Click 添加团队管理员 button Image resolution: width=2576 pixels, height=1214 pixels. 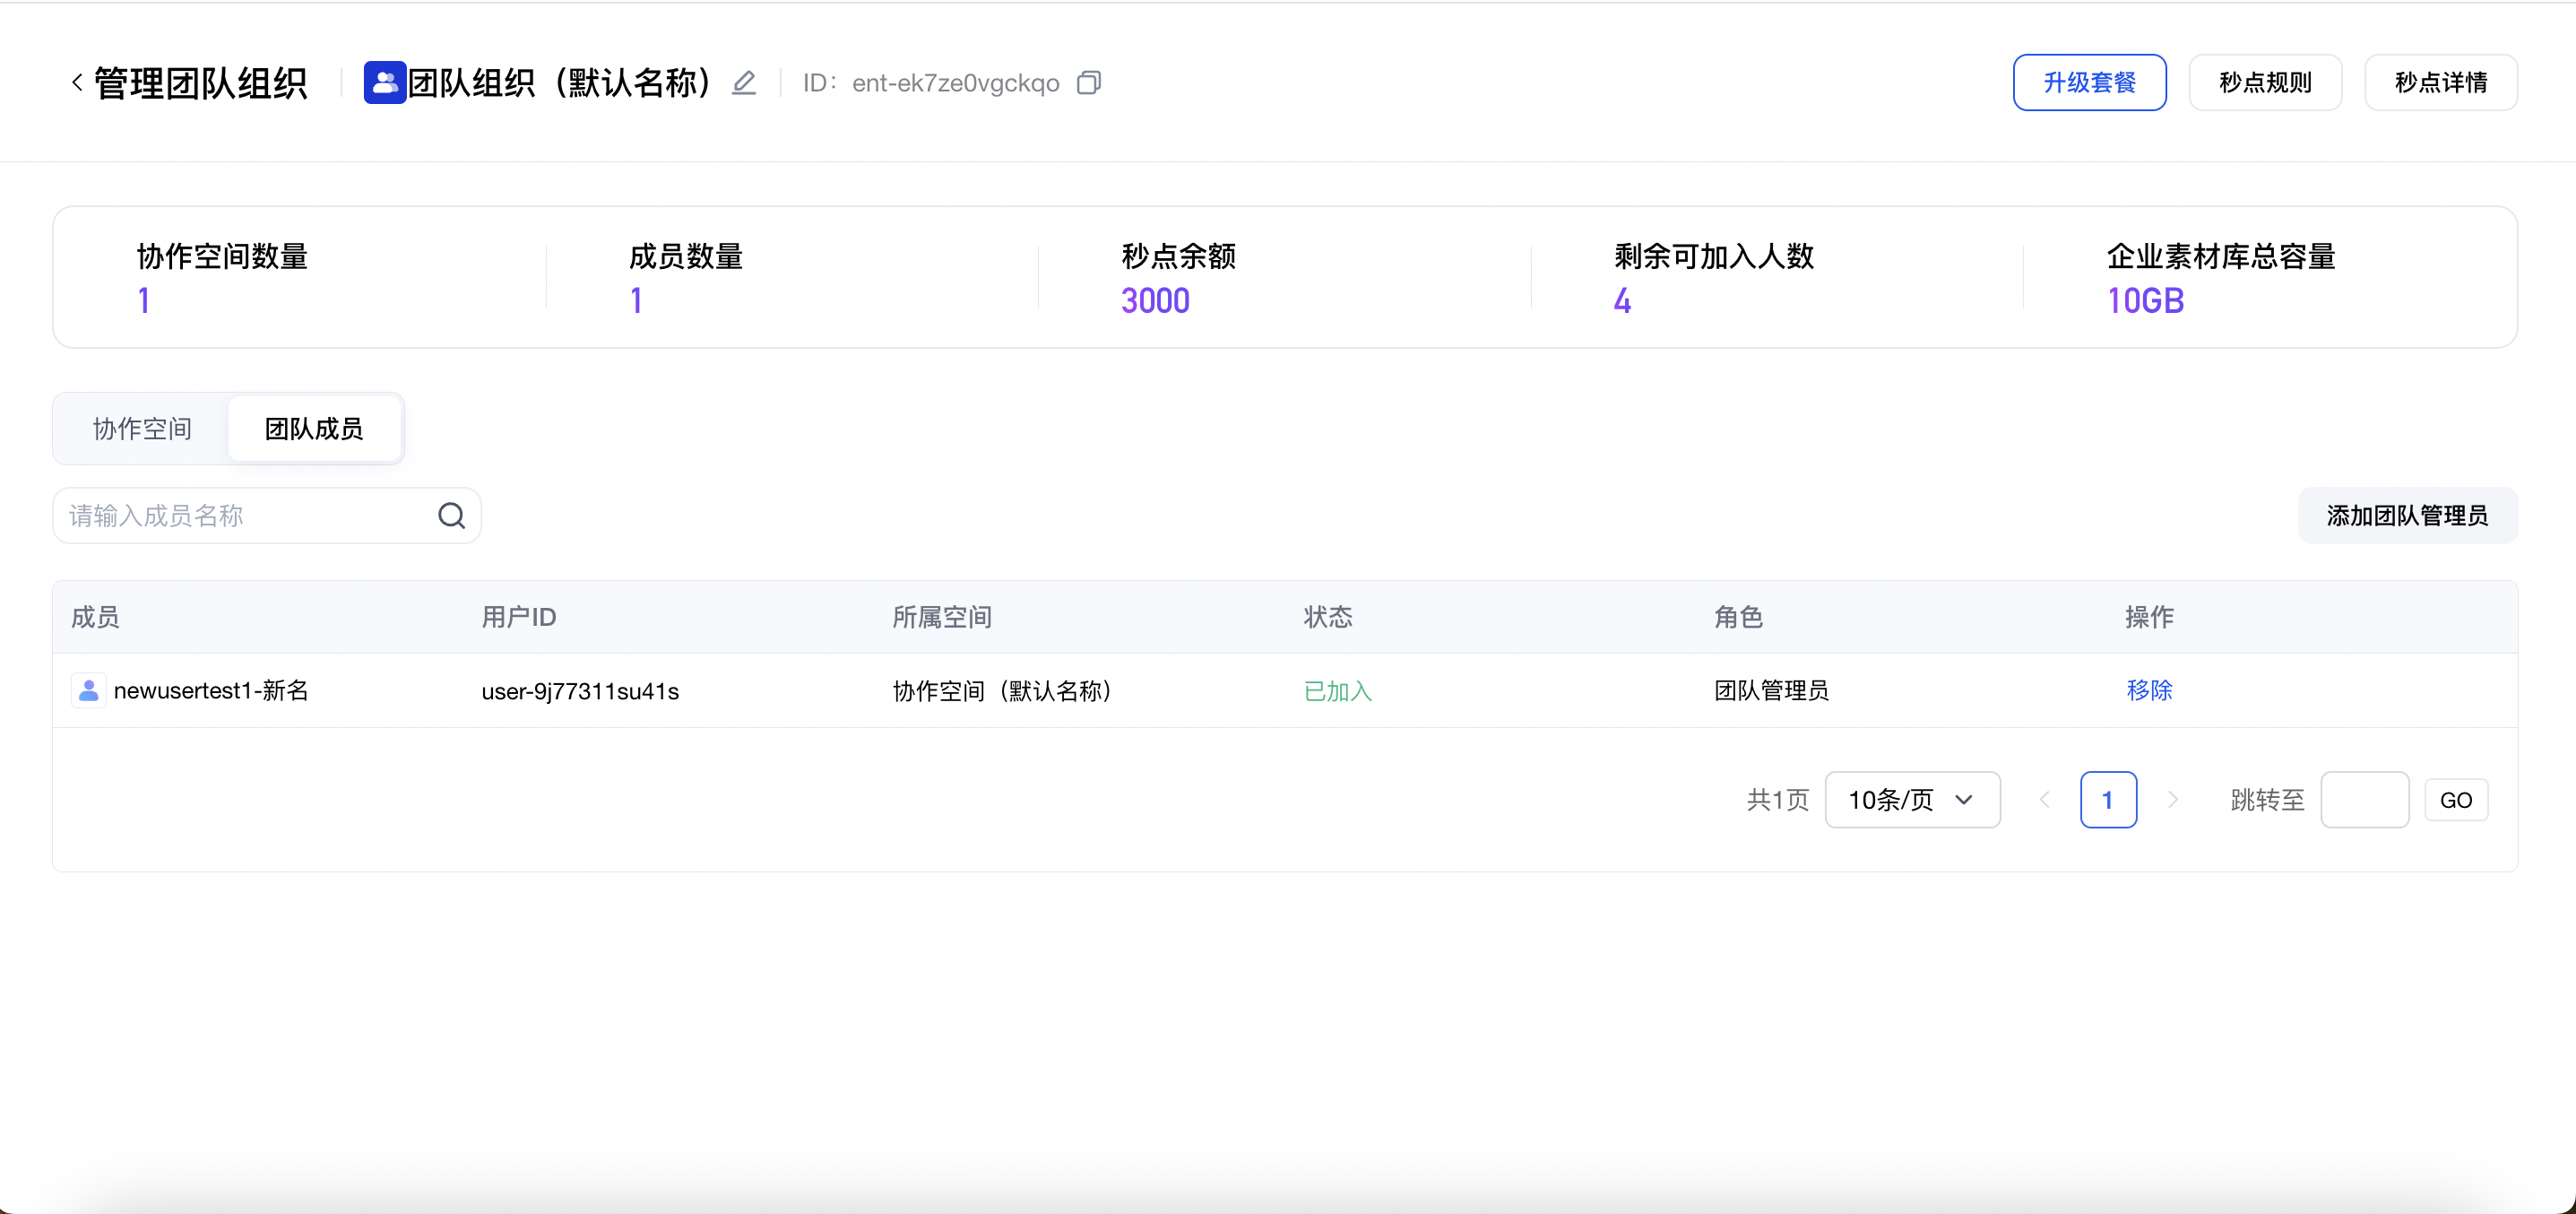coord(2407,515)
